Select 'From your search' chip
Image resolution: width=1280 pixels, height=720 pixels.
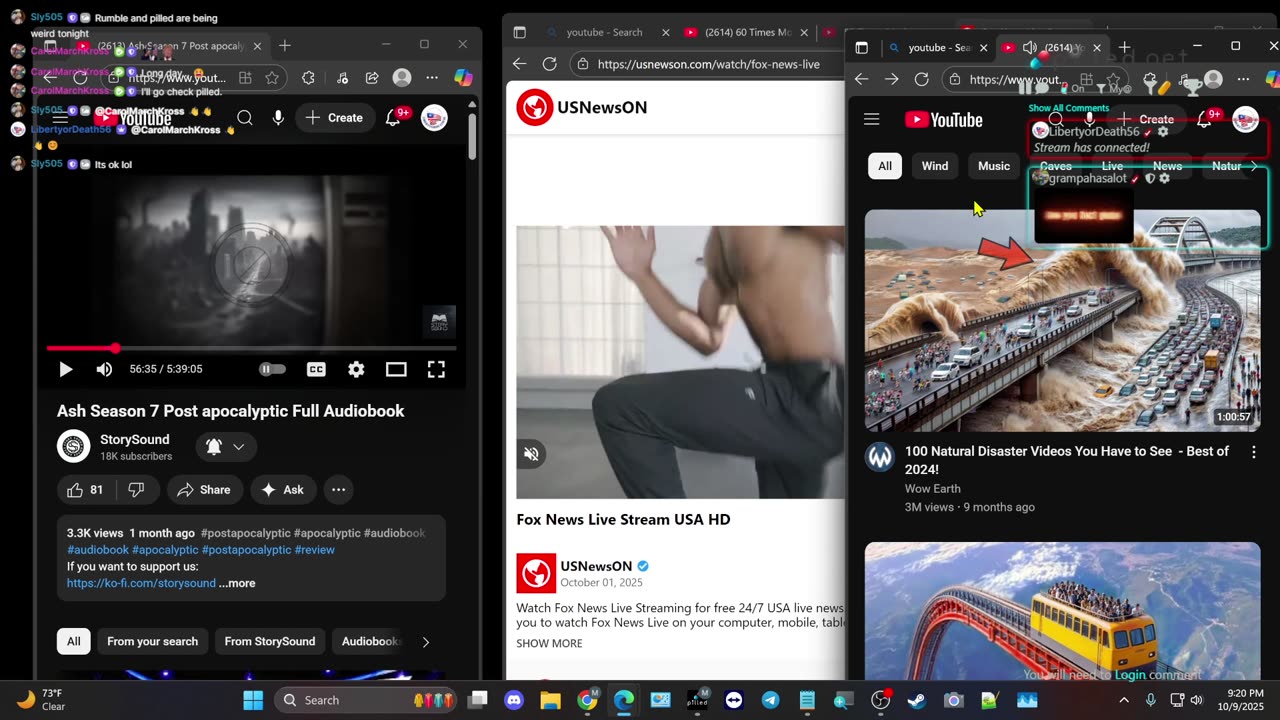(152, 642)
